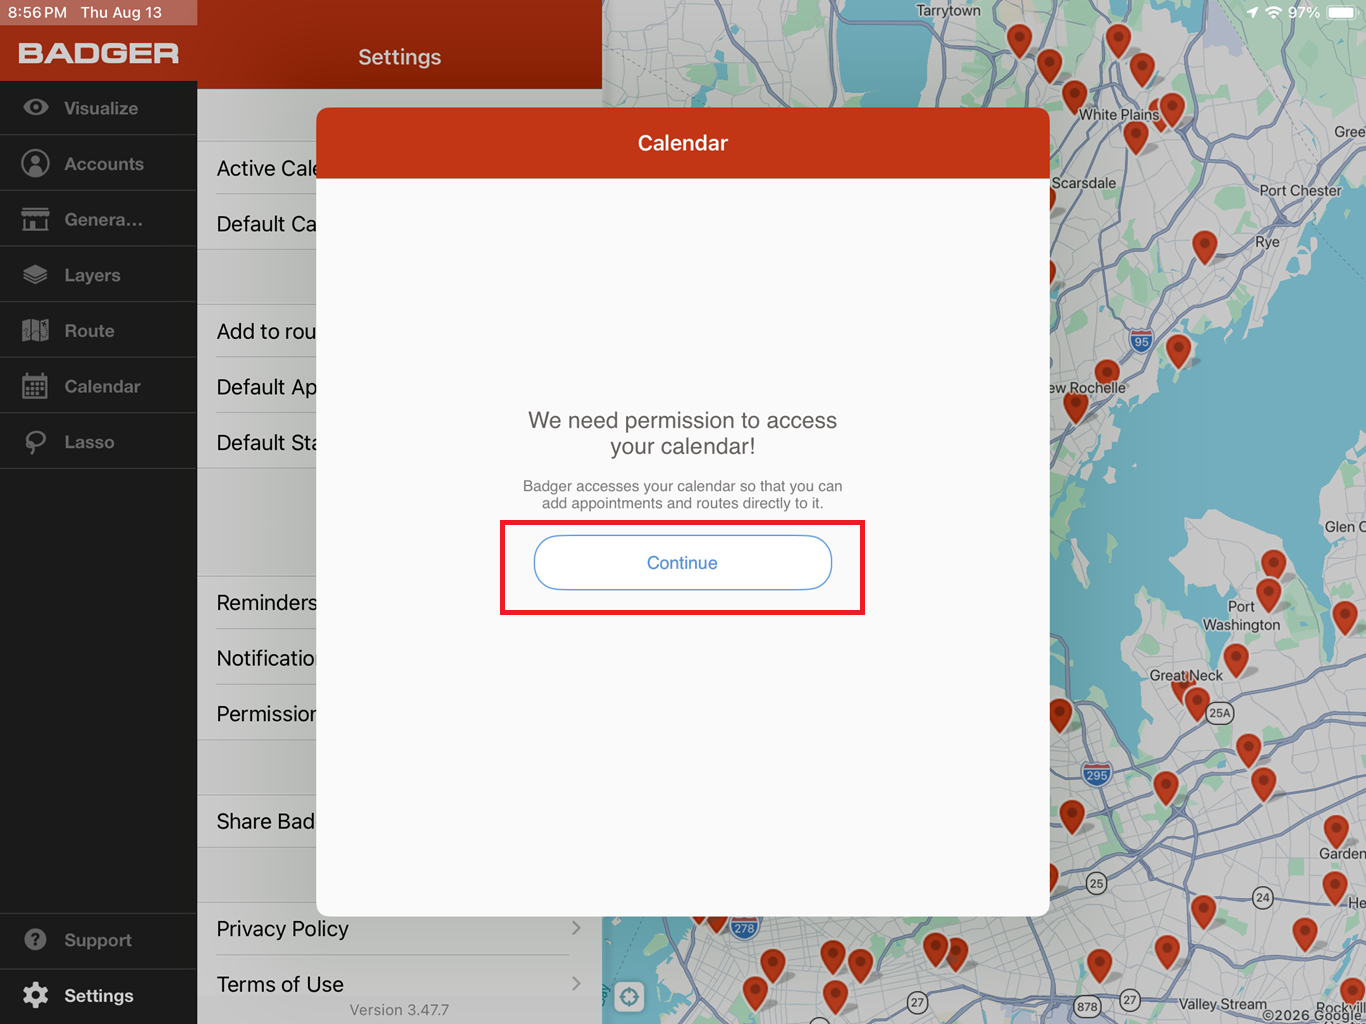
Task: Open Accounts via the person icon
Action: (36, 163)
